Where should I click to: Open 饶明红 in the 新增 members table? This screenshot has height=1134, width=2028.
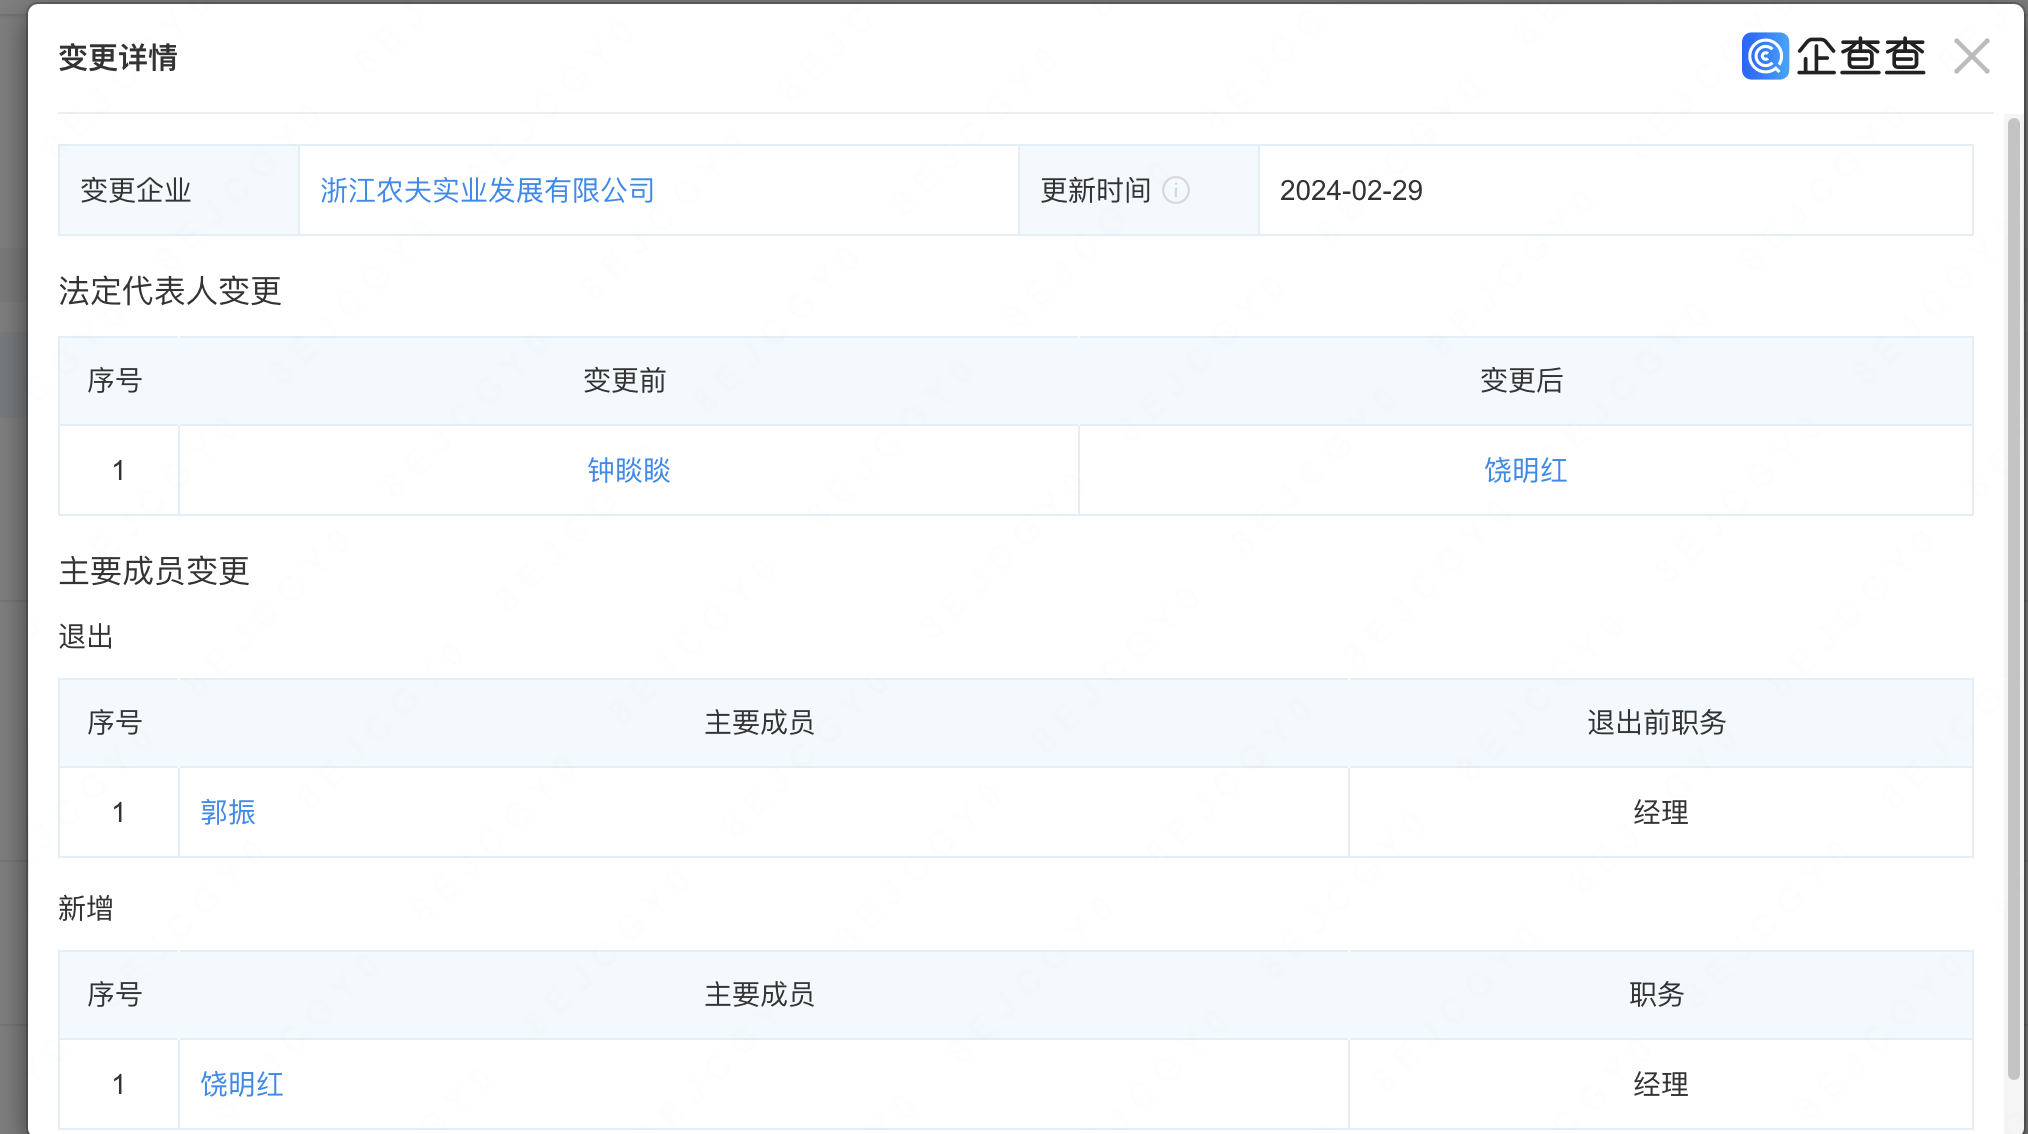(x=242, y=1084)
